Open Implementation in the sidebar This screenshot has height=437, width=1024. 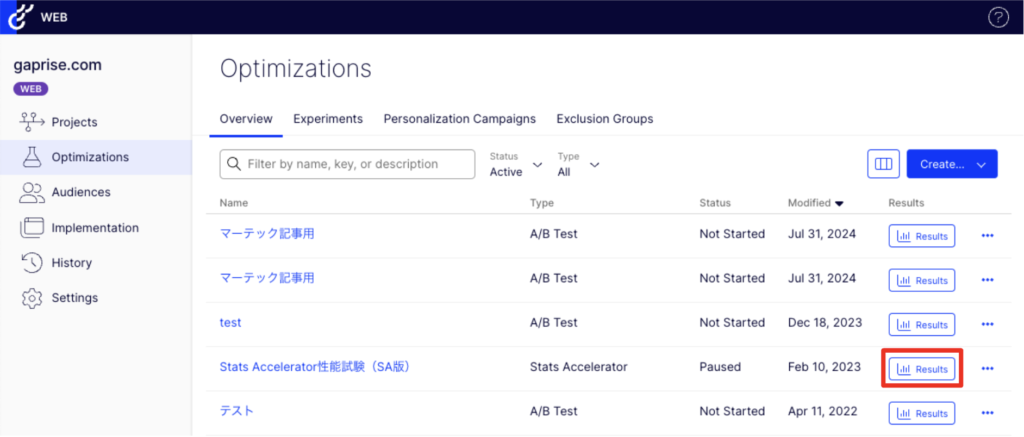pos(94,228)
